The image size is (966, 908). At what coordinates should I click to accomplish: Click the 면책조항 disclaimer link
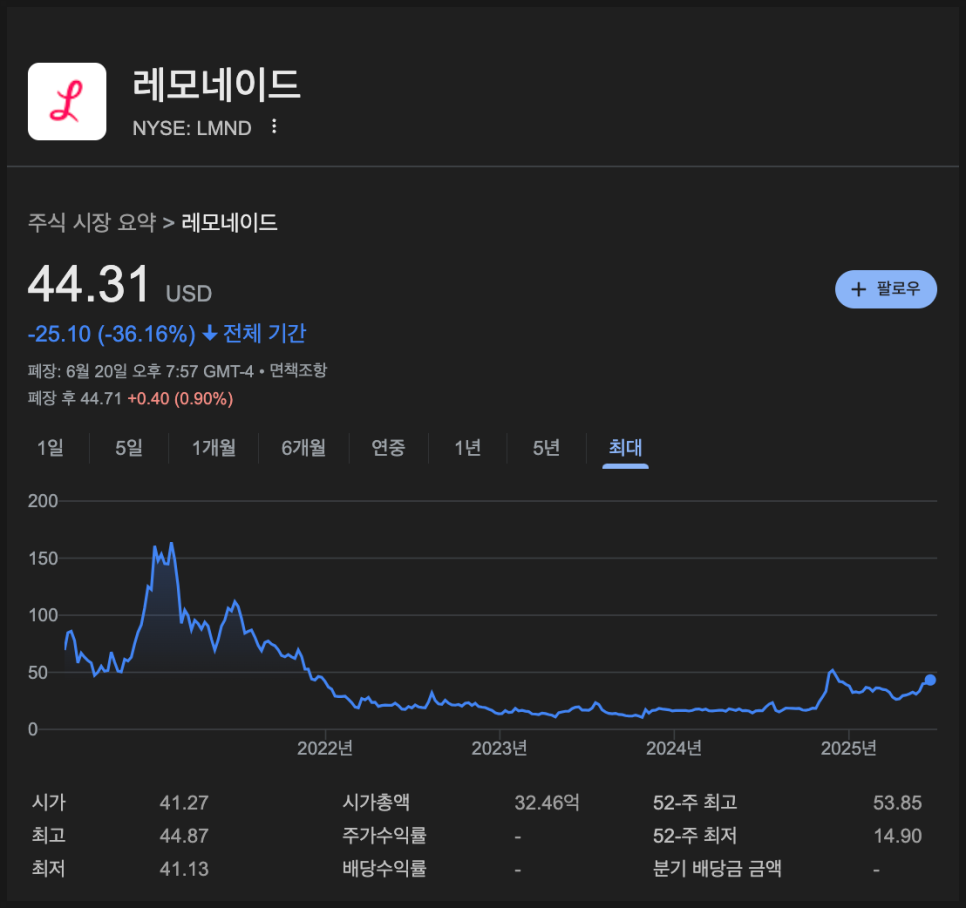tap(298, 370)
